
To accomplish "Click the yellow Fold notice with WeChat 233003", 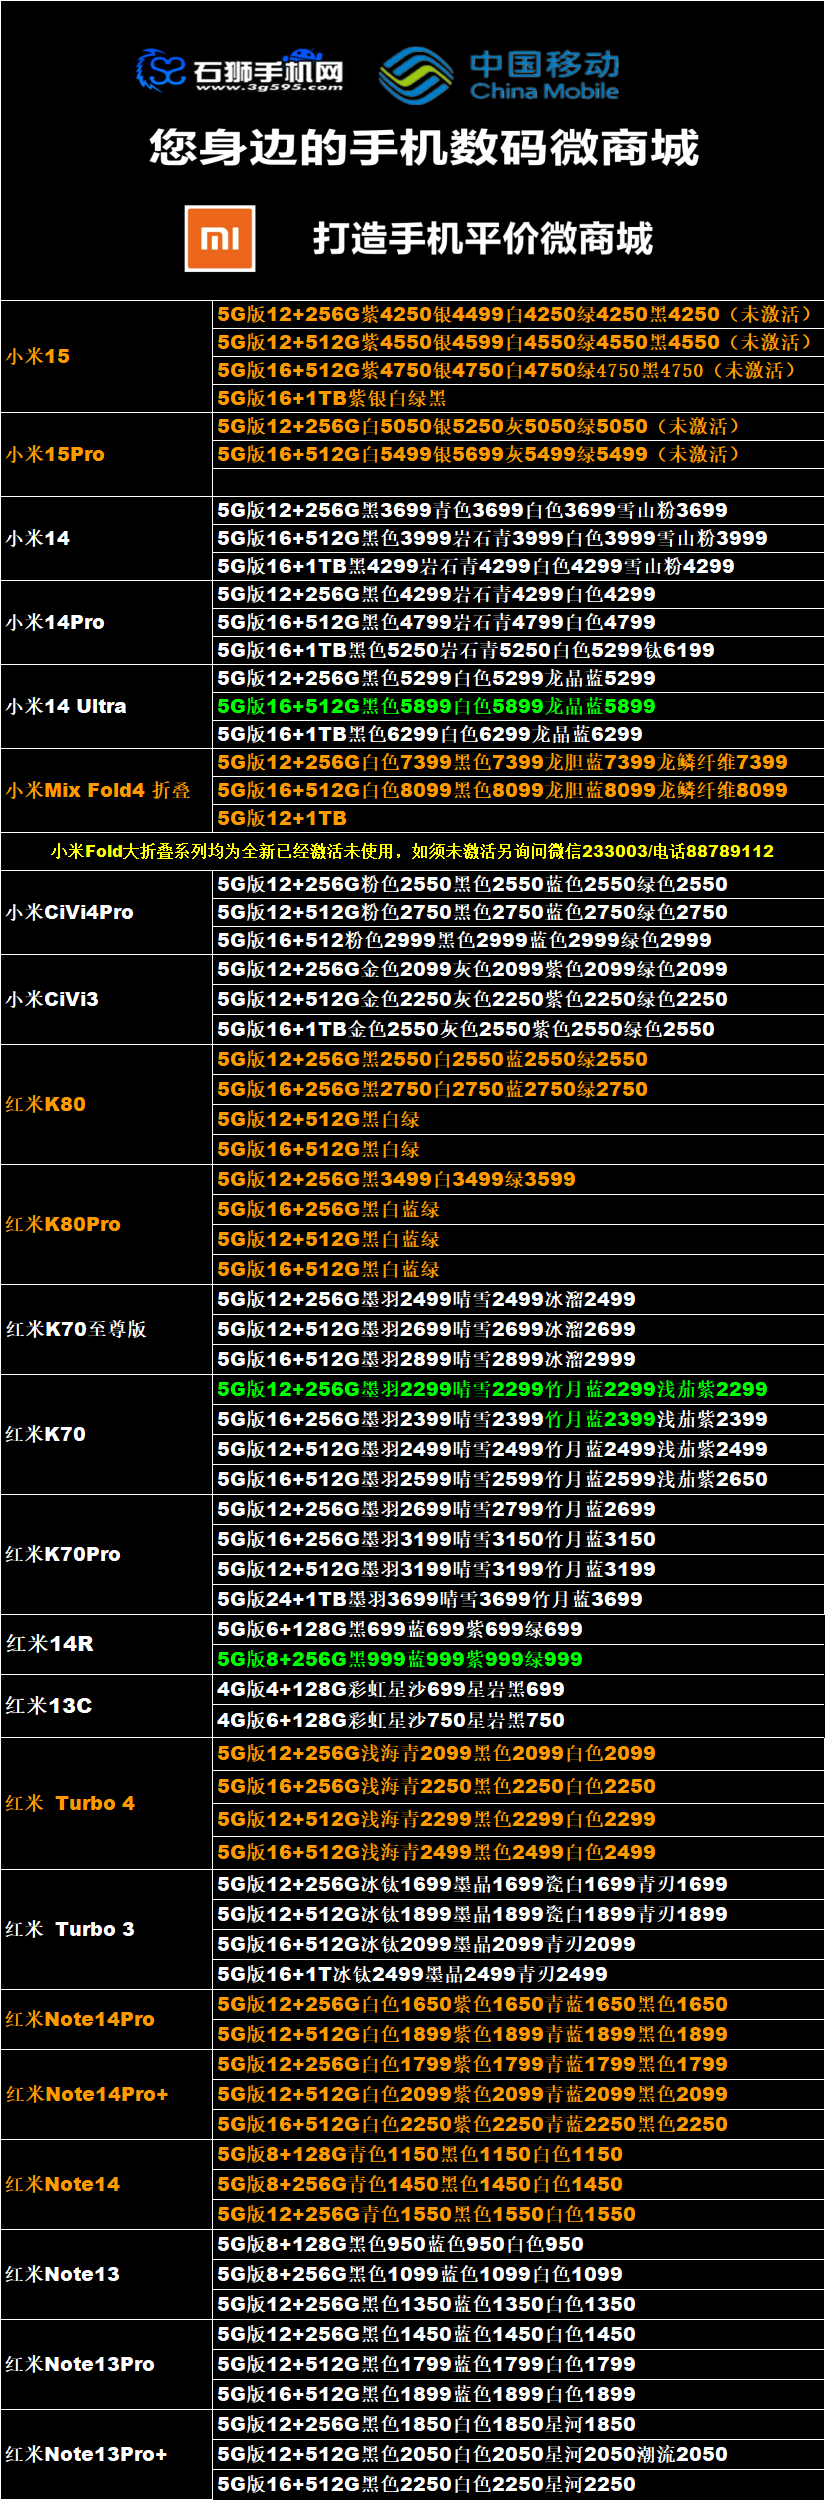I will coord(412,851).
